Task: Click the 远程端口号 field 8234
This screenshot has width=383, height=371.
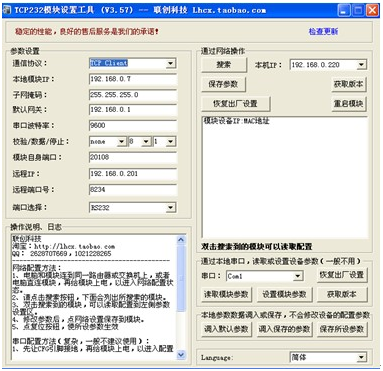Action: 133,190
